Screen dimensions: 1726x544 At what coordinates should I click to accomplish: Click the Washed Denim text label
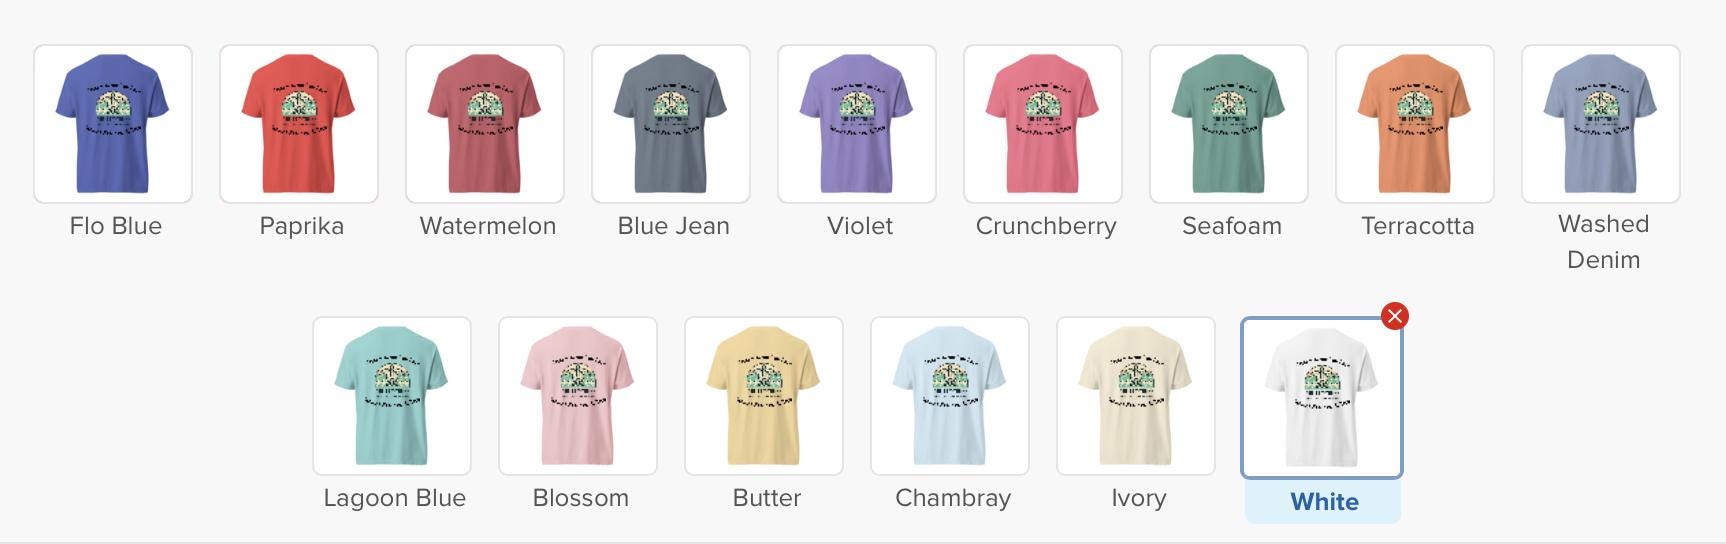point(1603,242)
